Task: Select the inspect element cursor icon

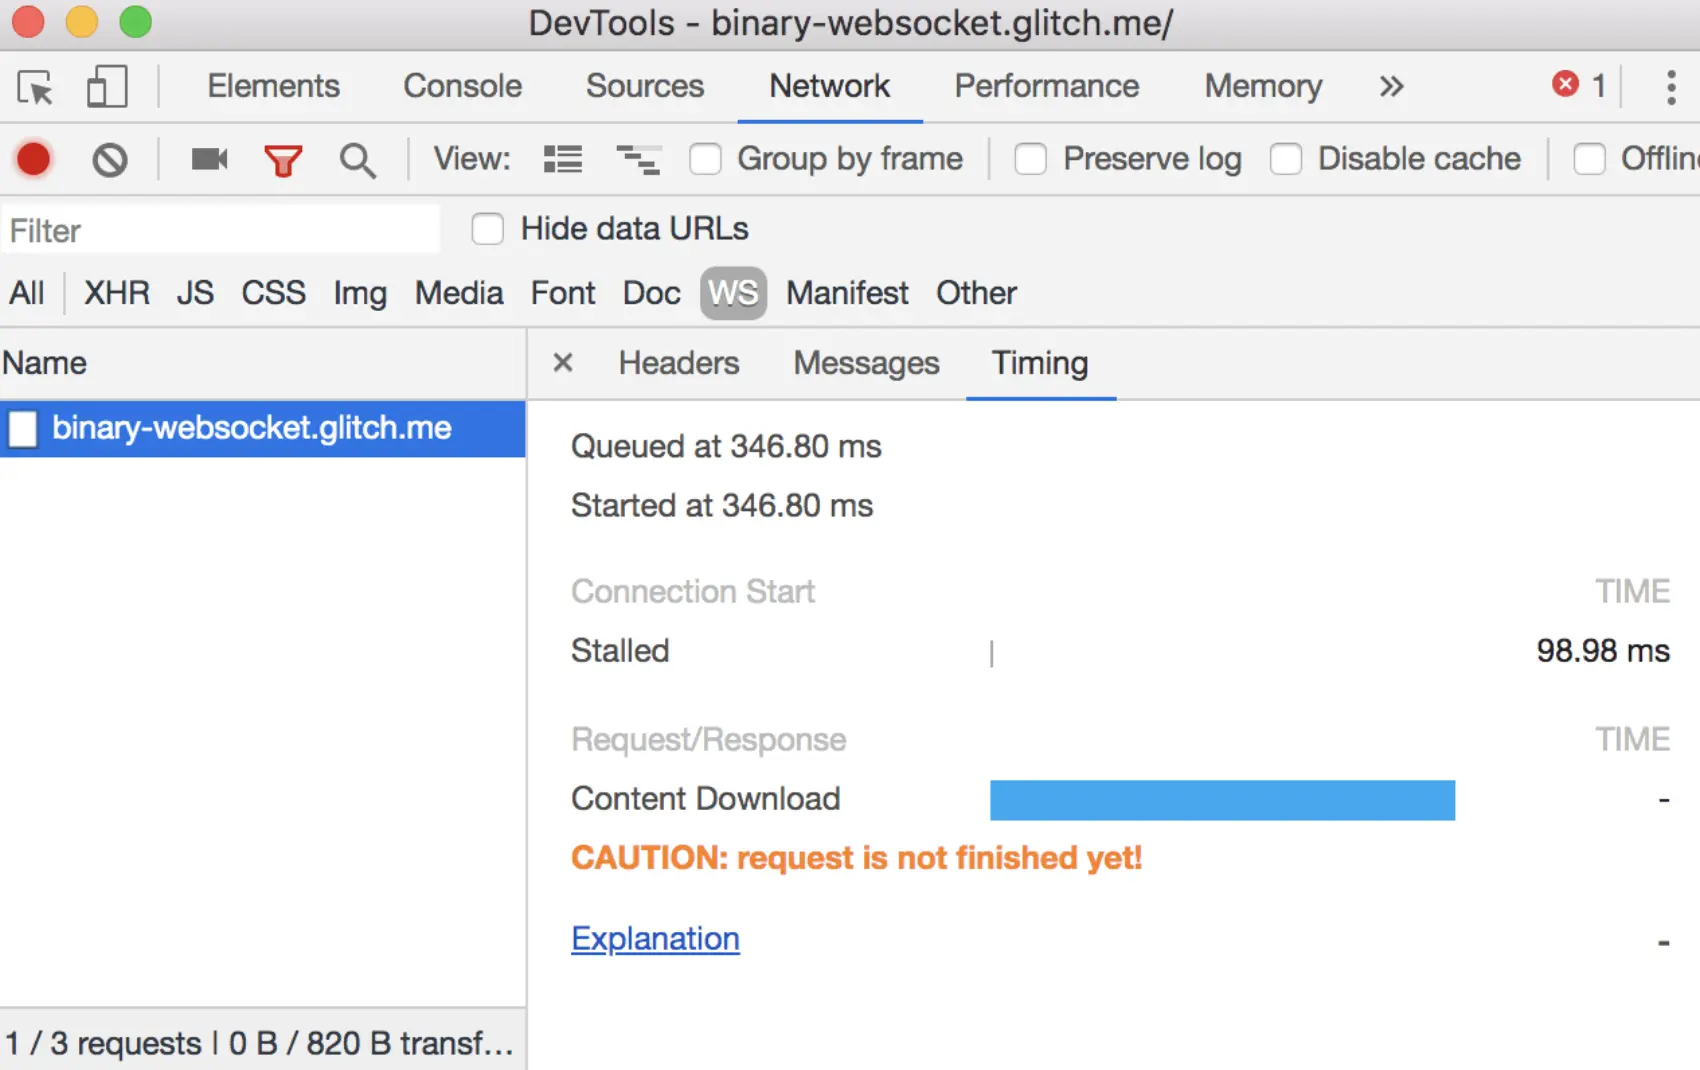Action: coord(36,88)
